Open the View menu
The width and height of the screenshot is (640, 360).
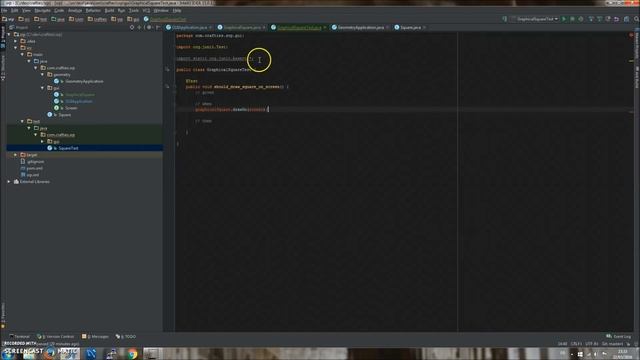(26, 10)
